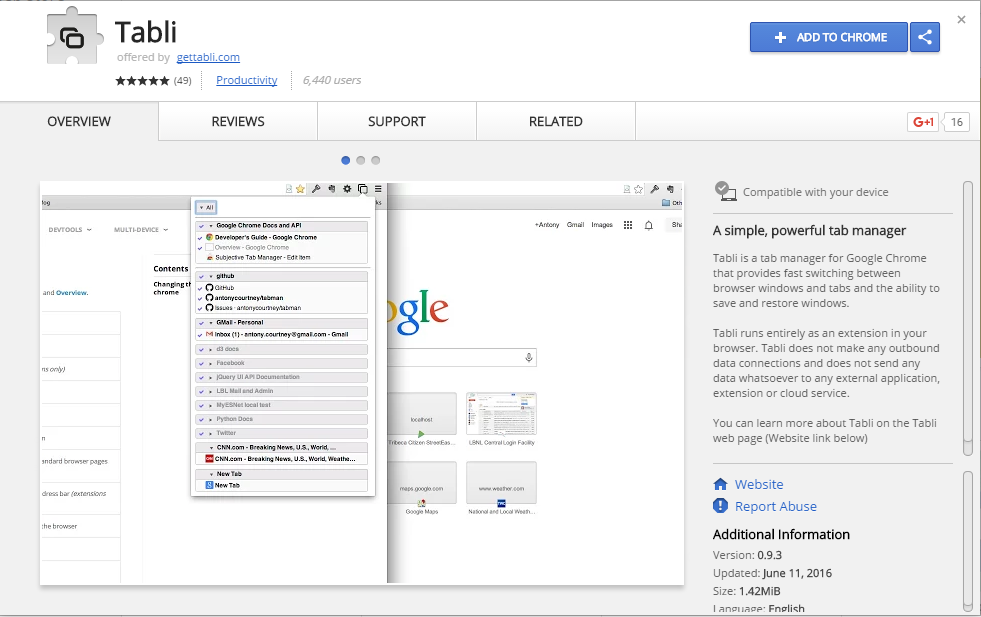Collapse the Google Chrome Docs and API group
The width and height of the screenshot is (981, 617).
click(x=211, y=226)
